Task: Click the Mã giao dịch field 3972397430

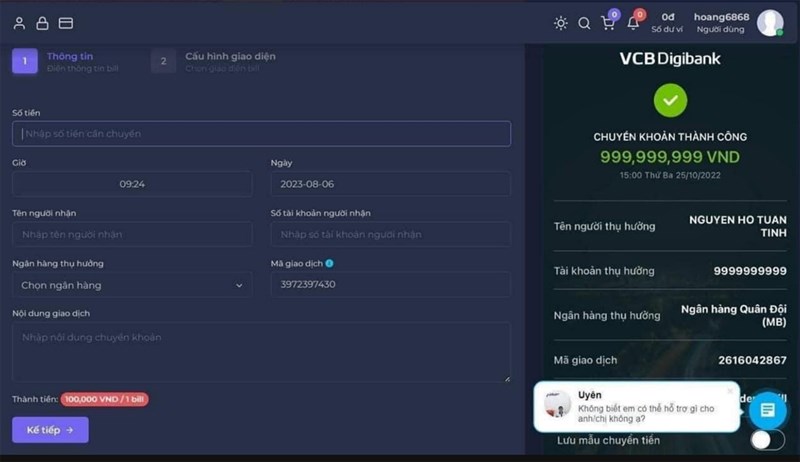Action: pyautogui.click(x=390, y=285)
